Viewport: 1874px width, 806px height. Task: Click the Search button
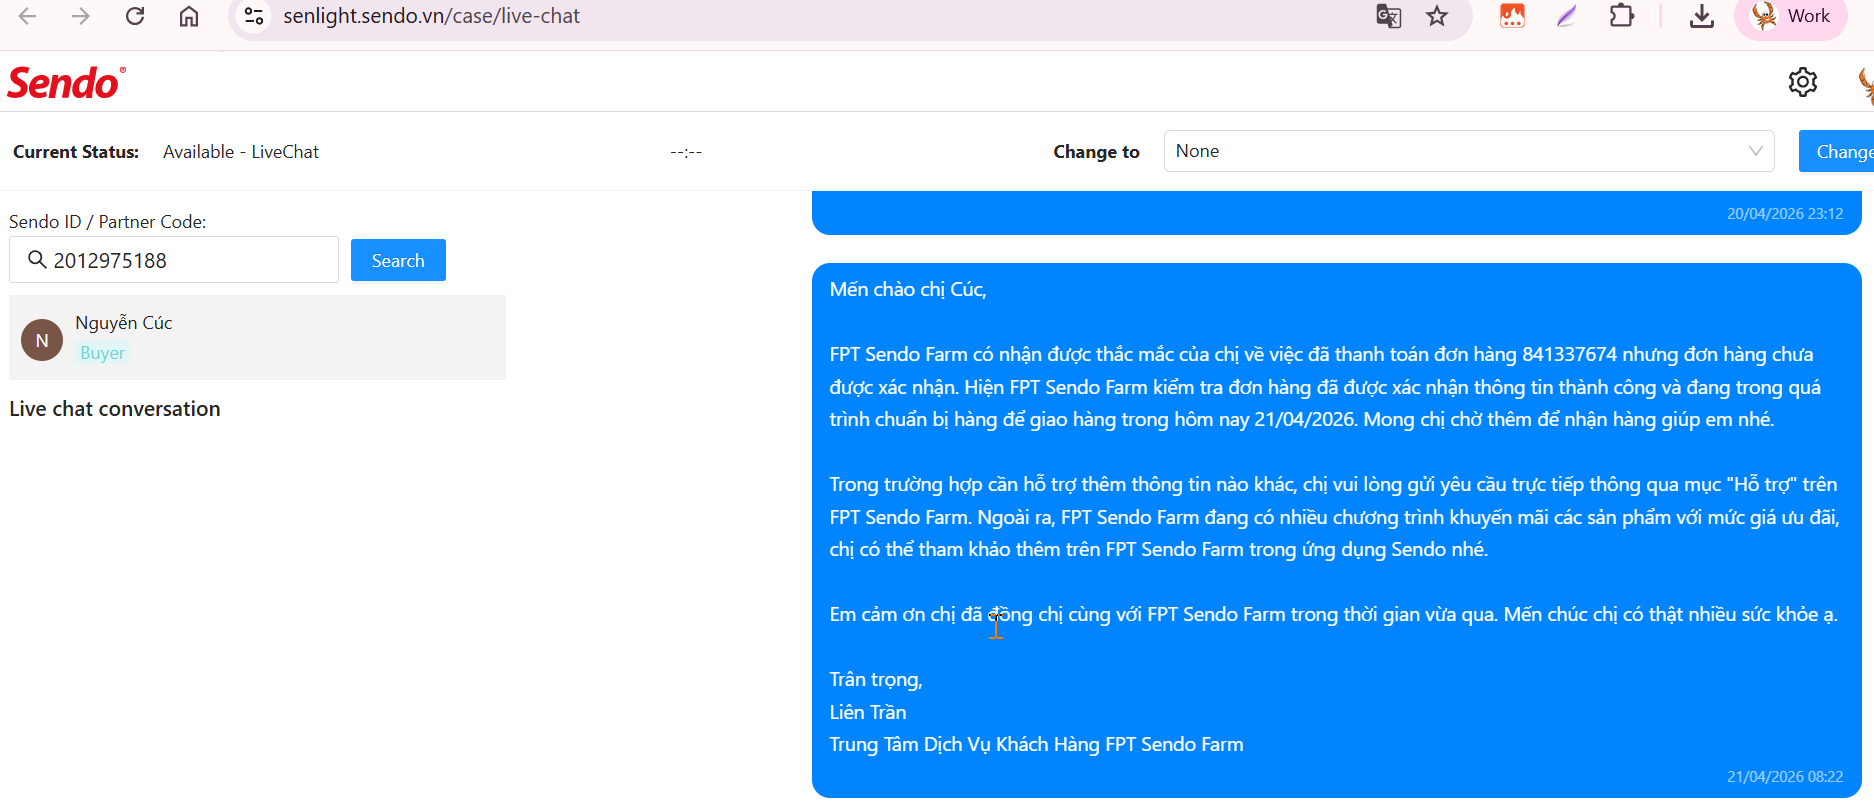398,260
